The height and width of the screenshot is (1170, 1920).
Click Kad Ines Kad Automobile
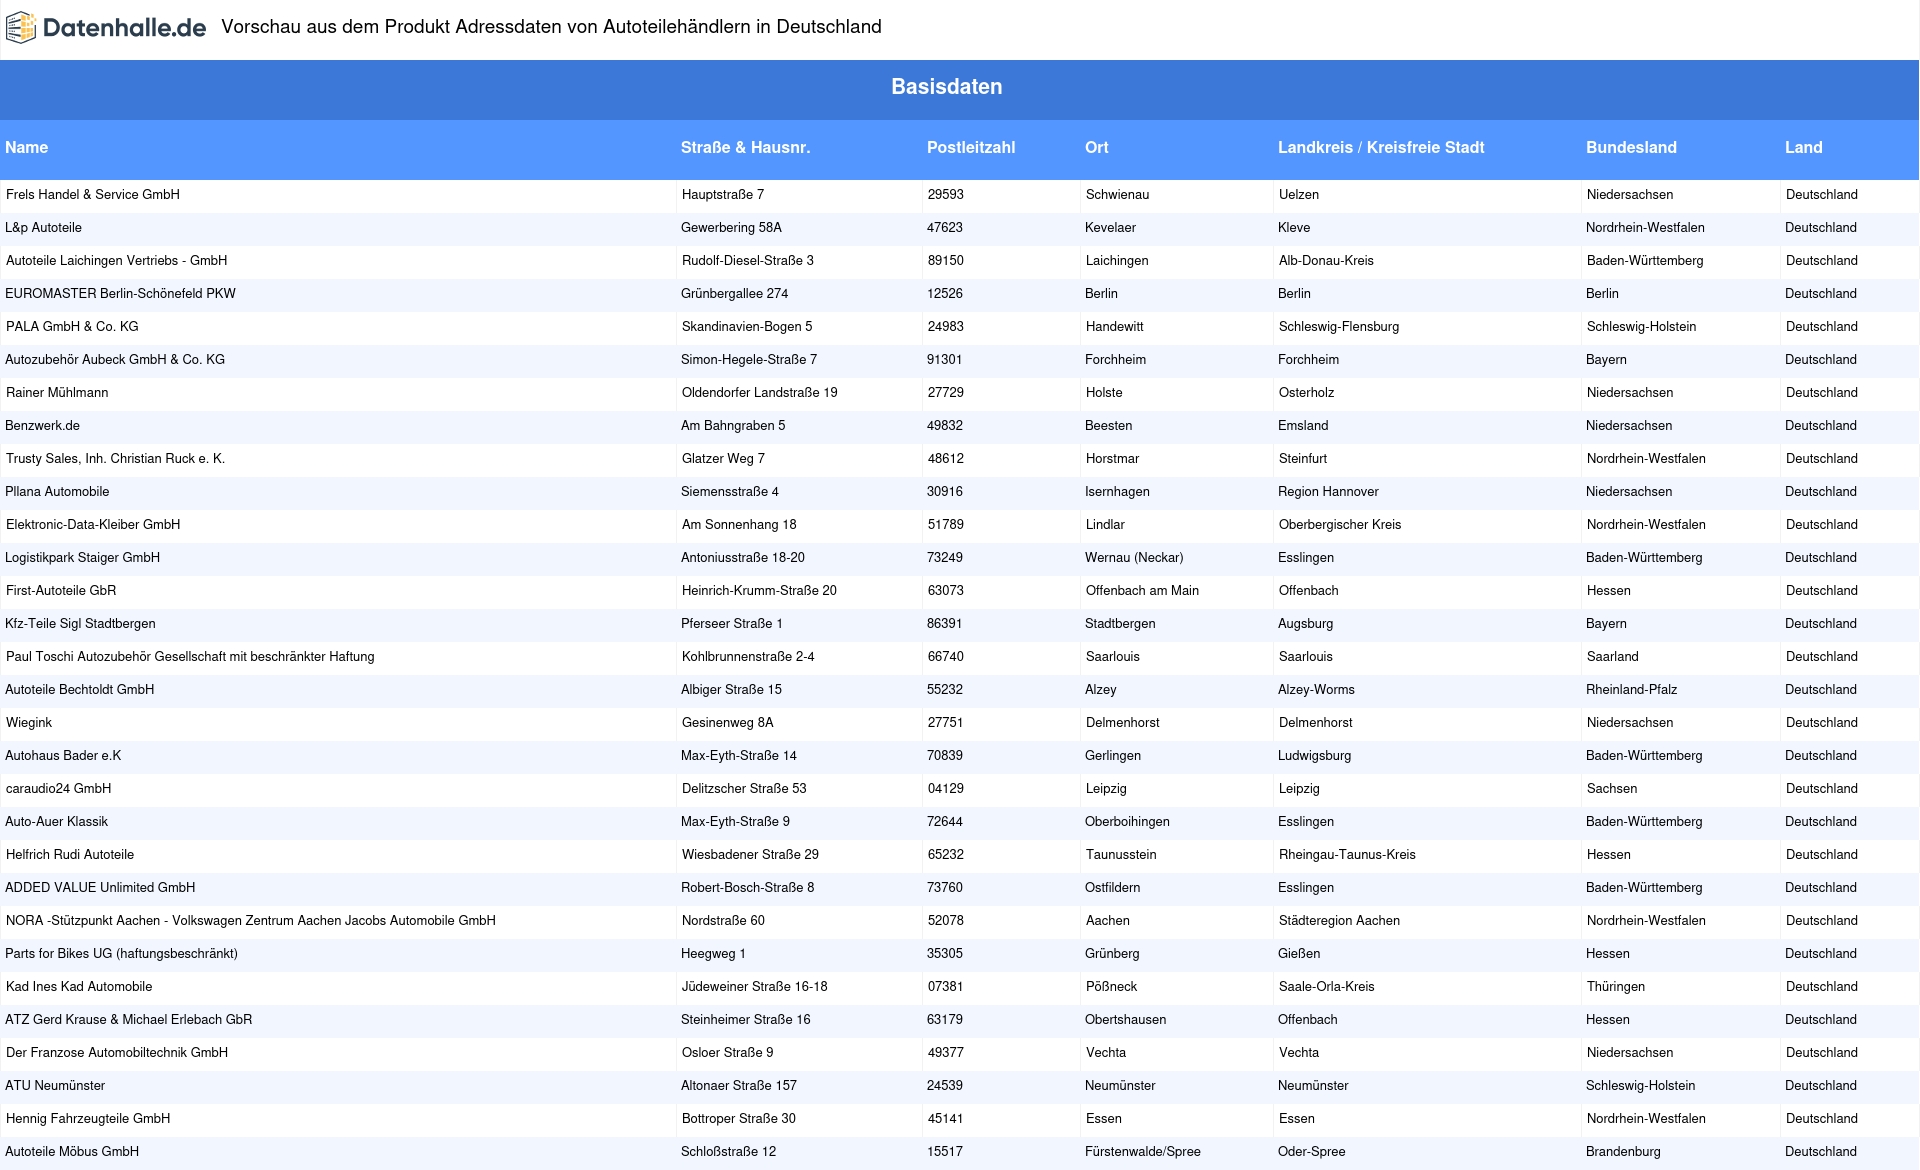79,987
